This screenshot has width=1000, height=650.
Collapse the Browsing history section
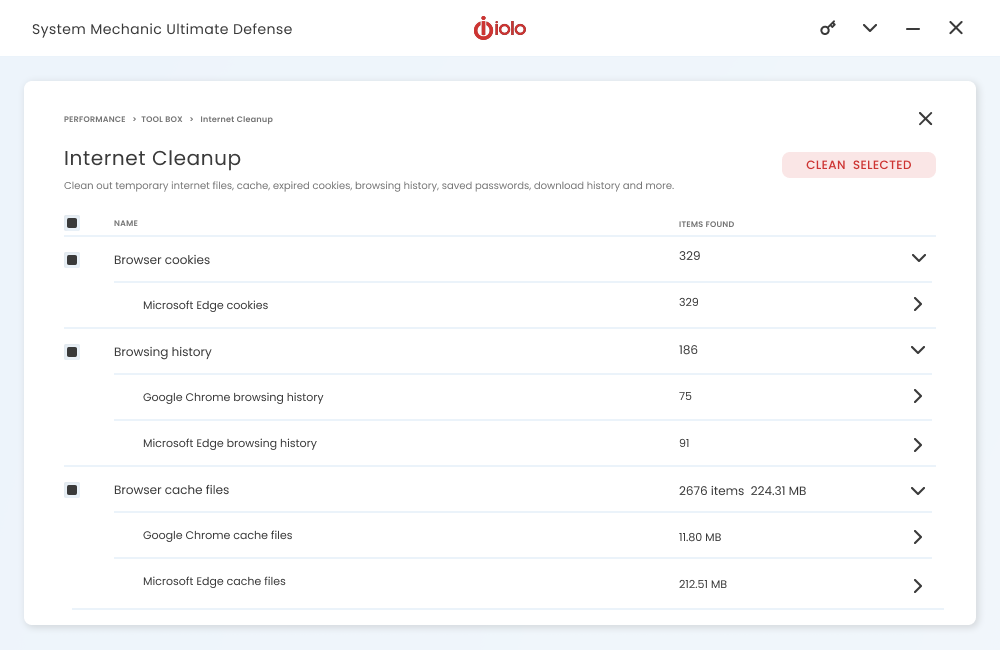pos(918,350)
